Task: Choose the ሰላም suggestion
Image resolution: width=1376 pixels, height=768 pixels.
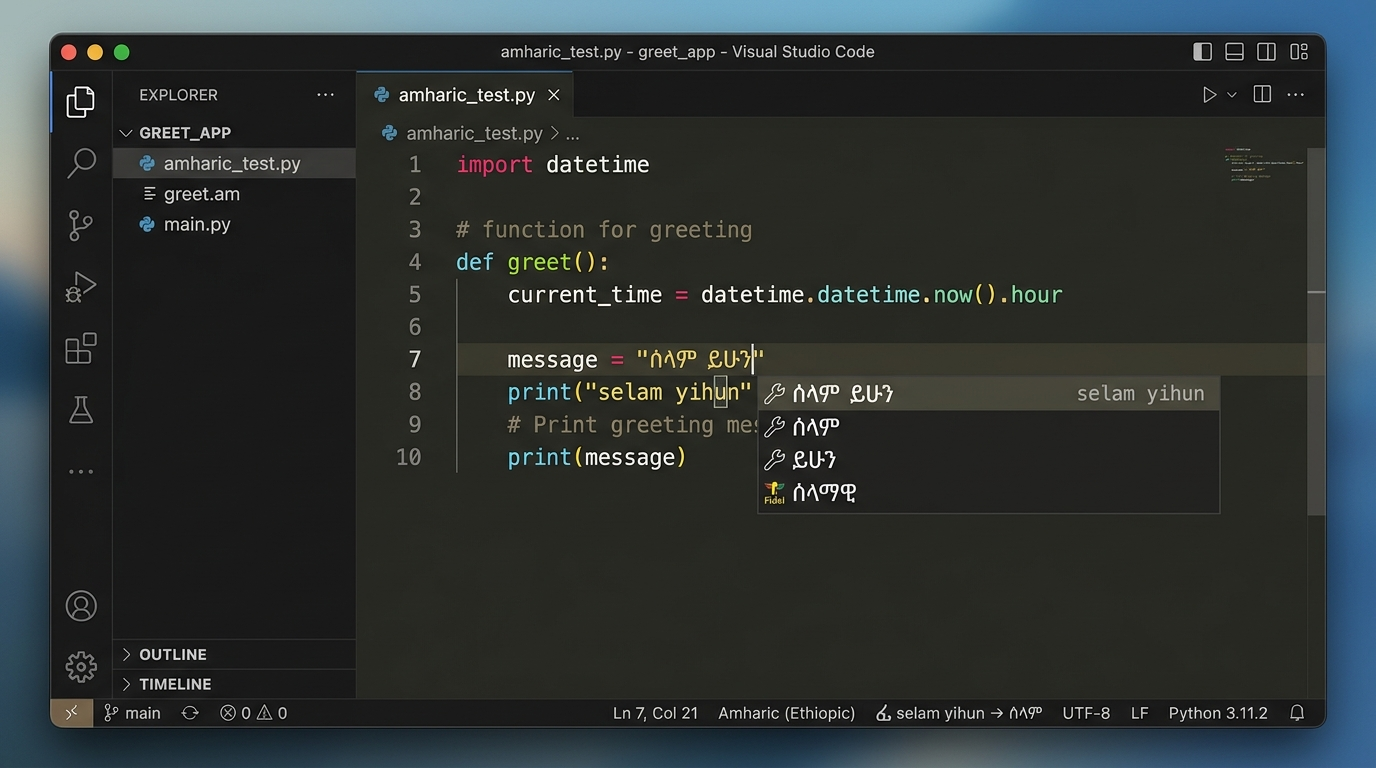Action: click(x=988, y=427)
